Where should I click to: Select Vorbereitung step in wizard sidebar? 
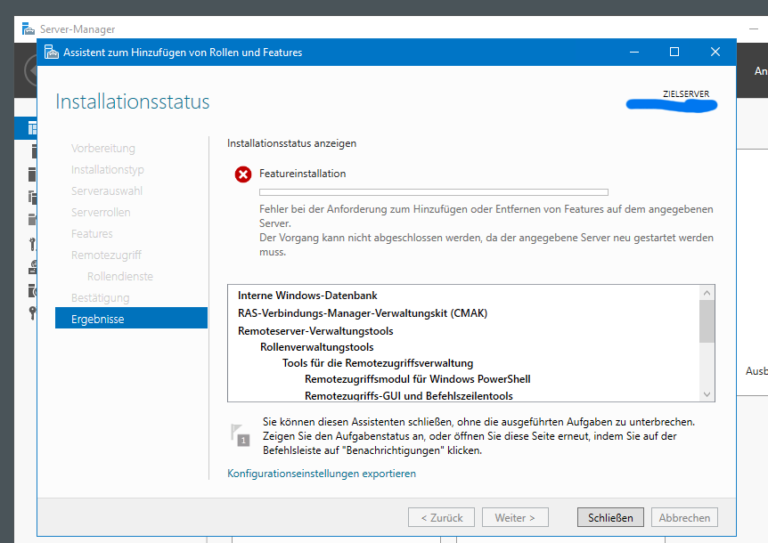[x=103, y=148]
